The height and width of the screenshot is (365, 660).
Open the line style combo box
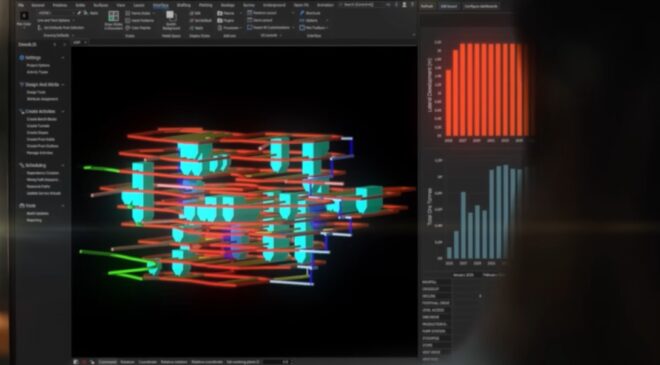[56, 13]
